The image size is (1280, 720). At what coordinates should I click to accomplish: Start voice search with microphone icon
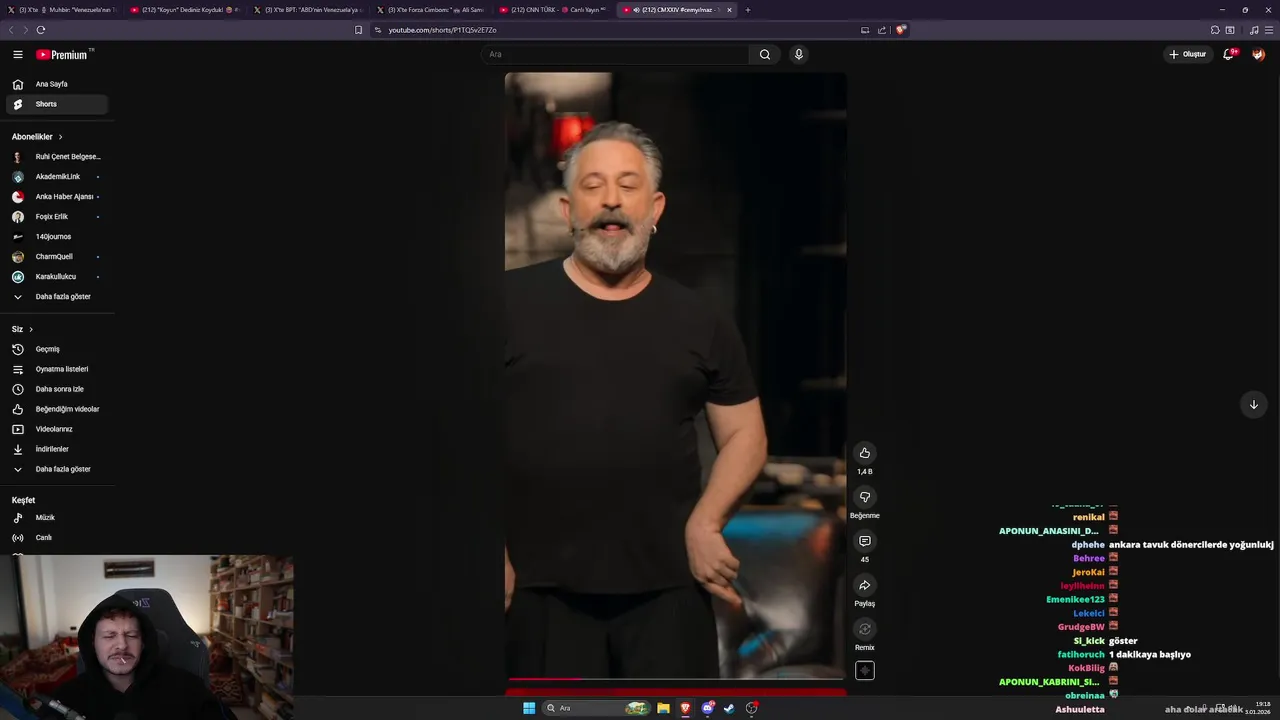coord(798,54)
